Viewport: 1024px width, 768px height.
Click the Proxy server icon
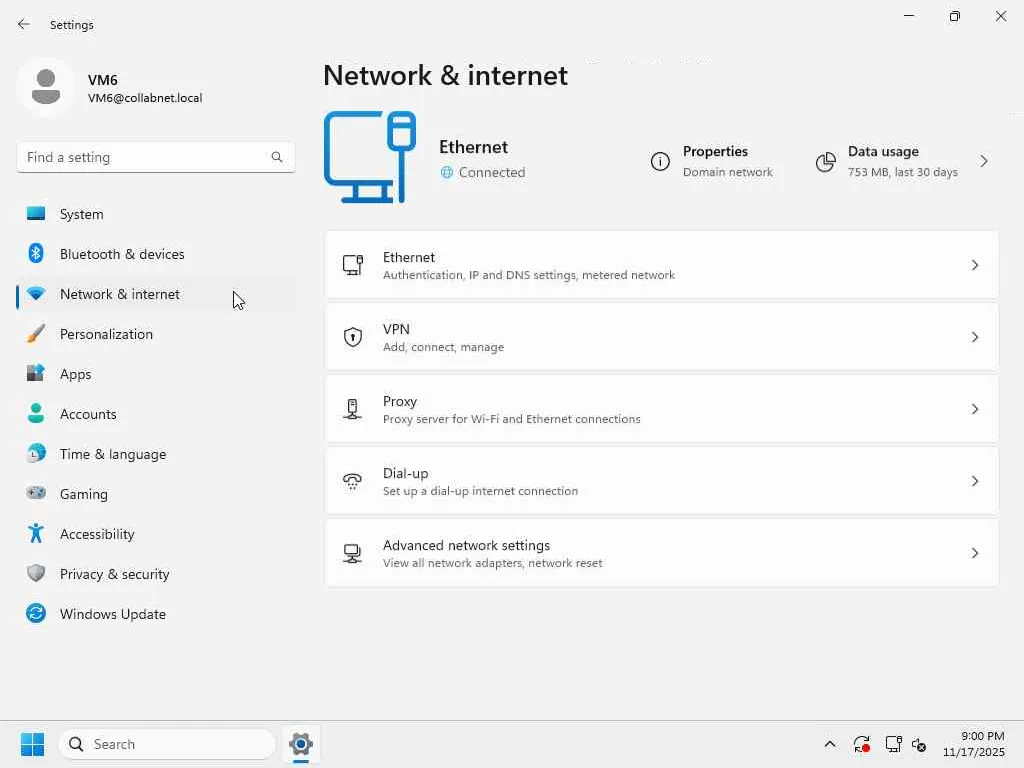pos(353,409)
